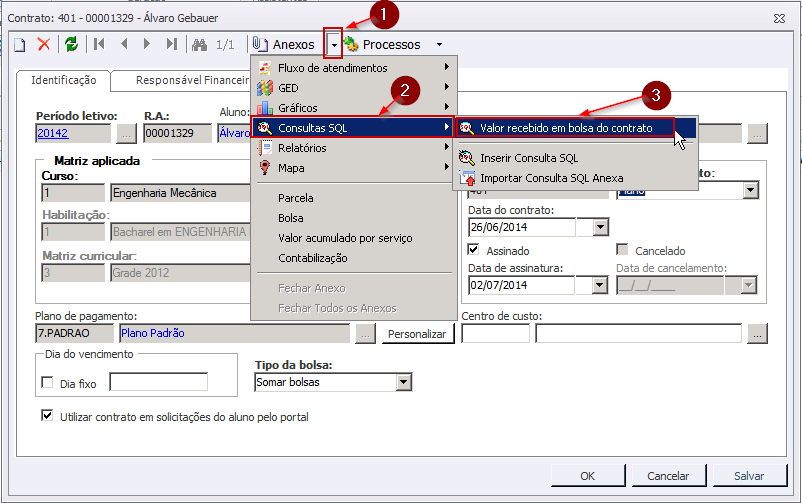Click the green refresh icon
Screen dimensions: 802x503
tap(71, 44)
